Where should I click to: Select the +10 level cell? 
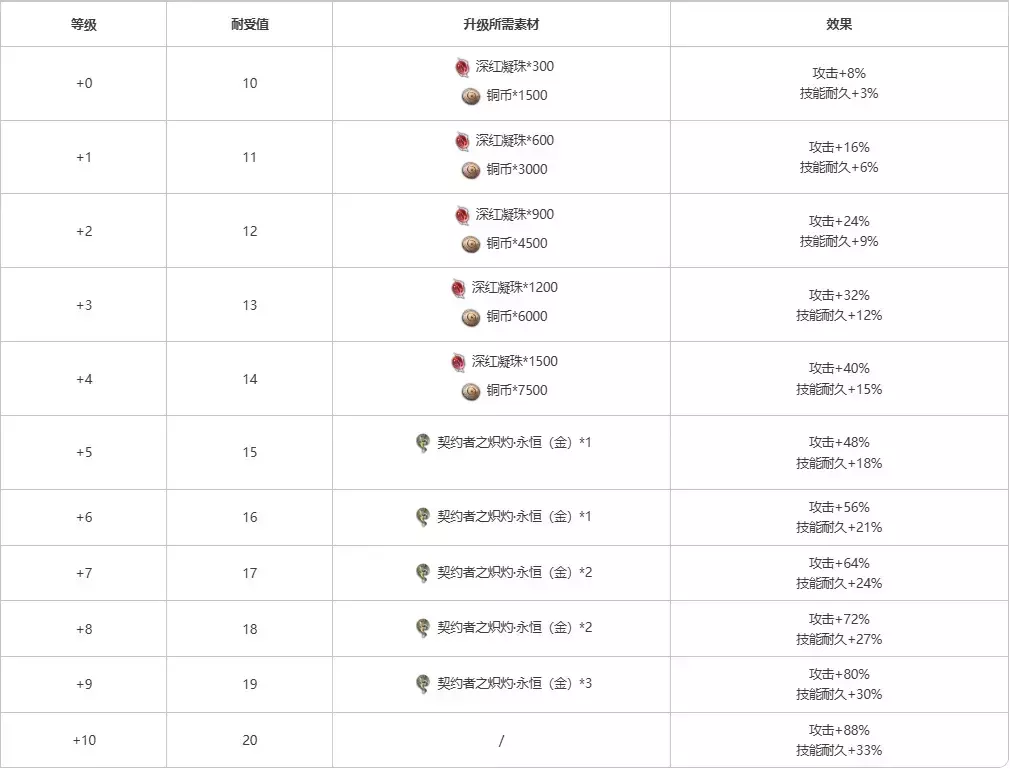coord(84,740)
